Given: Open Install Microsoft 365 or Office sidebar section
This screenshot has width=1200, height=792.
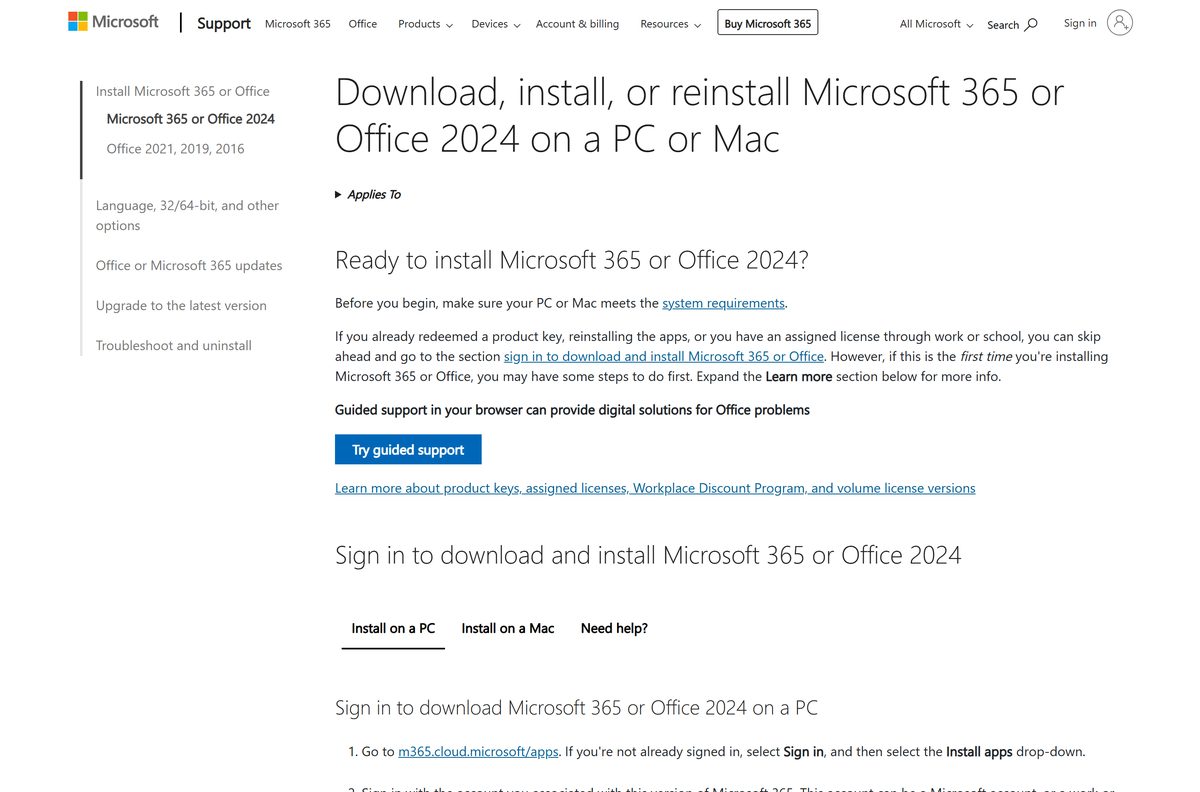Looking at the screenshot, I should tap(183, 91).
